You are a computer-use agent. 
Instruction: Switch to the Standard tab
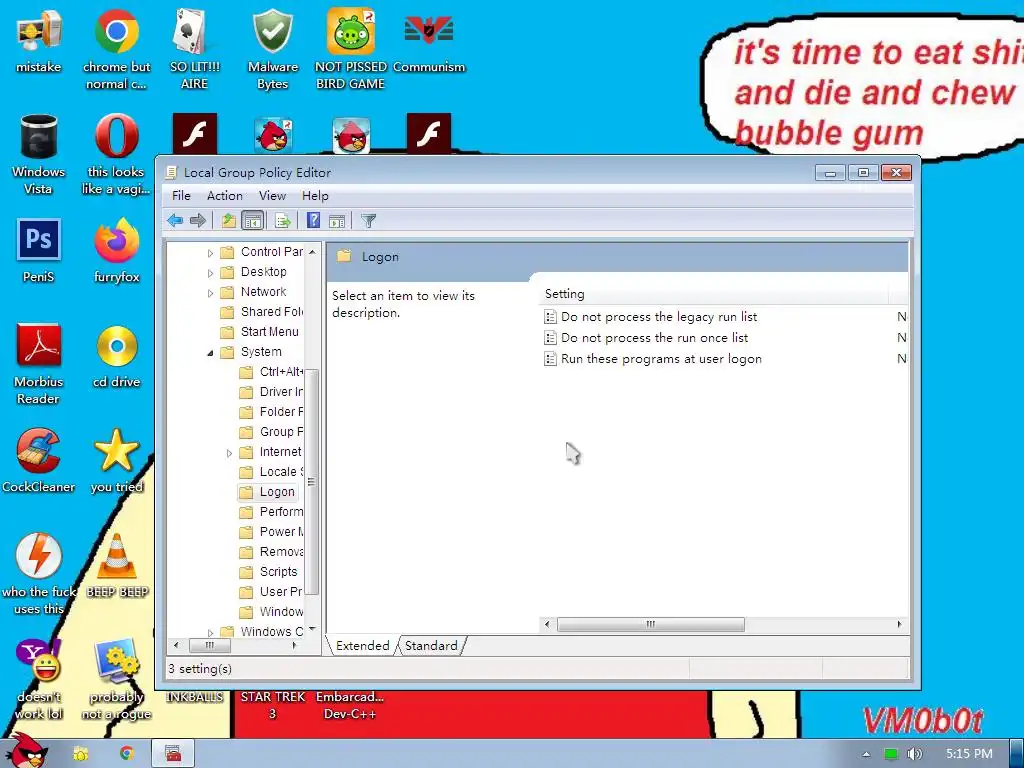coord(431,646)
